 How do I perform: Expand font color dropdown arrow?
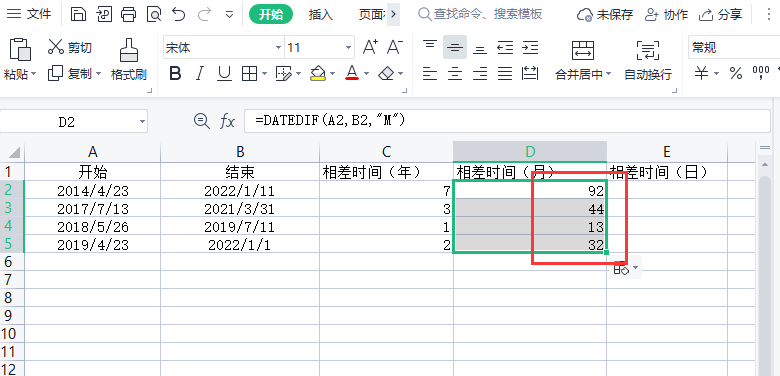pos(367,74)
